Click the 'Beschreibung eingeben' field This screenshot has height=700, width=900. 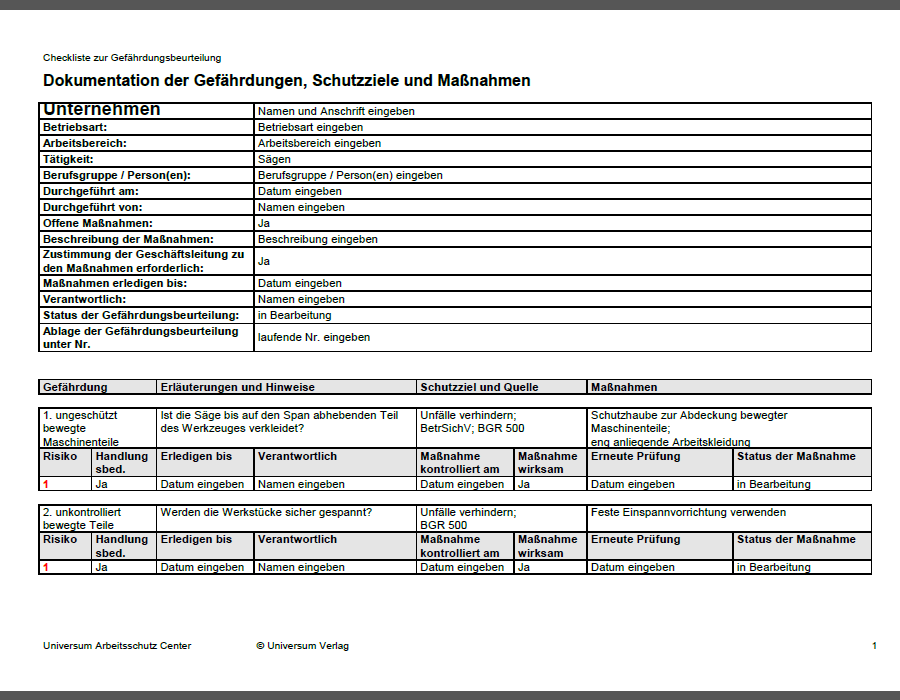tap(562, 239)
